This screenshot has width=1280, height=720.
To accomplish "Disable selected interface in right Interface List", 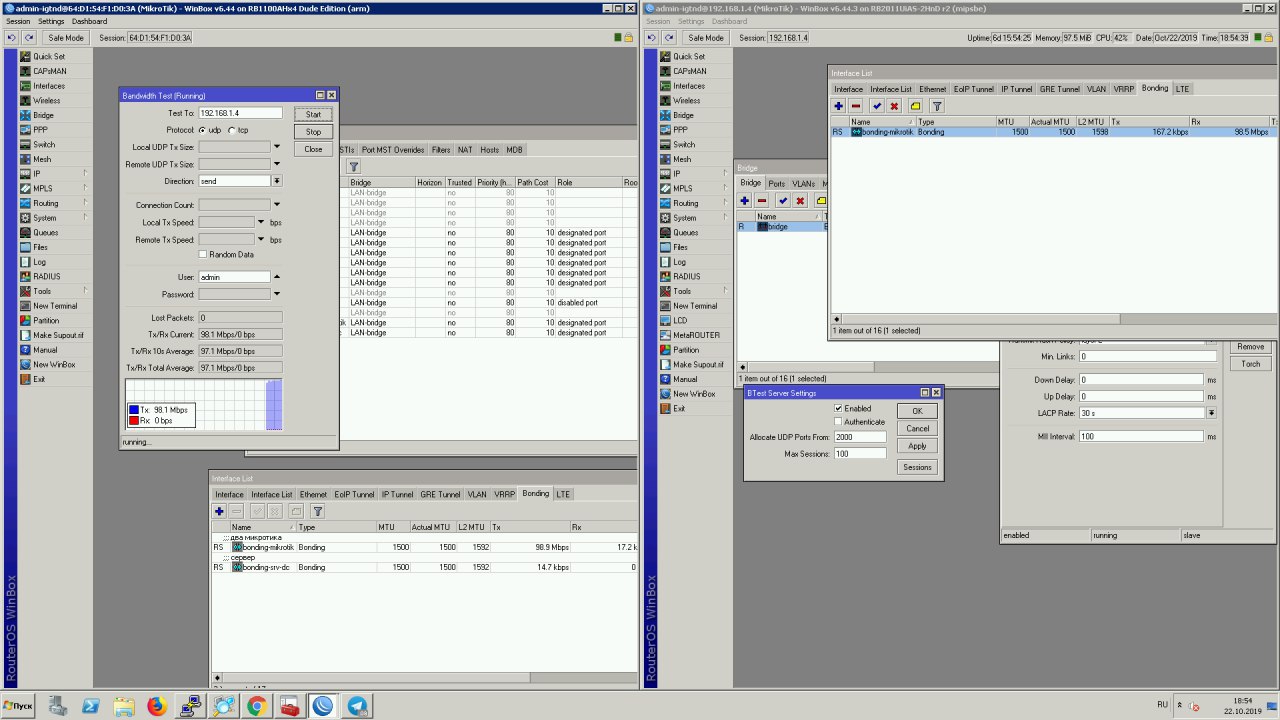I will [x=894, y=106].
